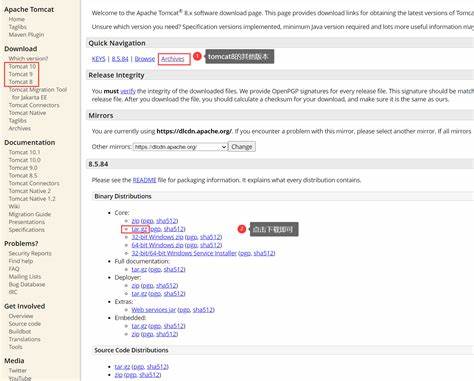This screenshot has width=474, height=381.
Task: Expand the Other mirrors dropdown
Action: point(180,147)
